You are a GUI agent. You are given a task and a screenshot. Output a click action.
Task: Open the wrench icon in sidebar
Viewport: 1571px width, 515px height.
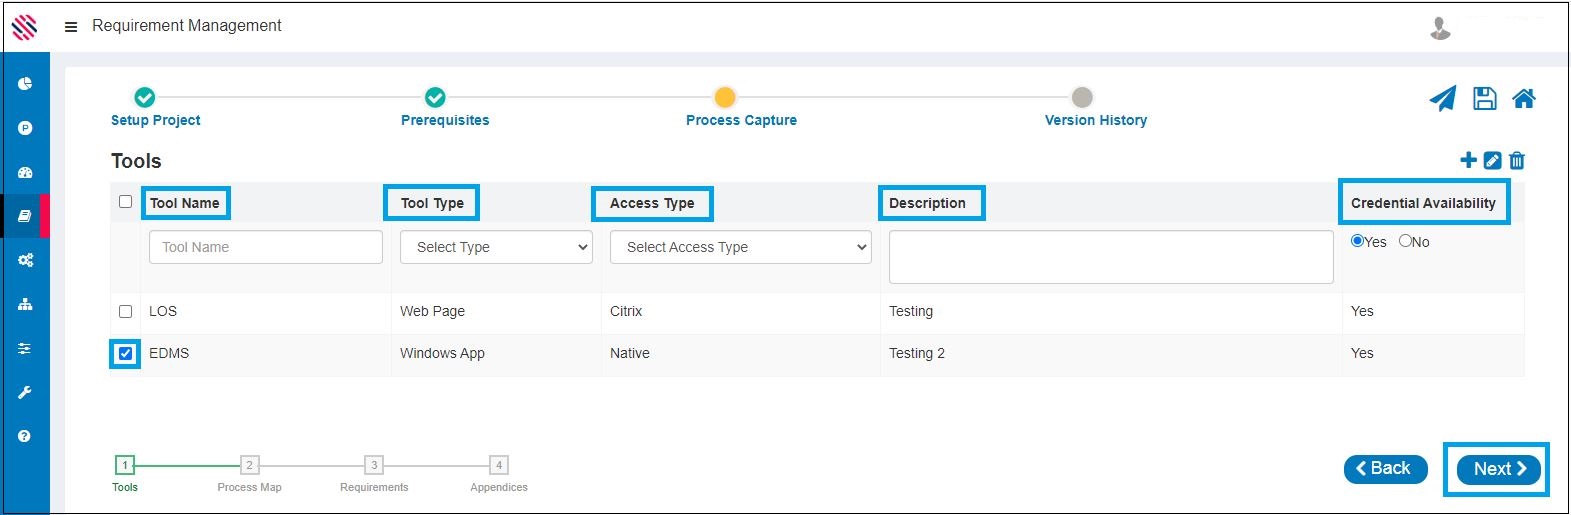(x=25, y=392)
